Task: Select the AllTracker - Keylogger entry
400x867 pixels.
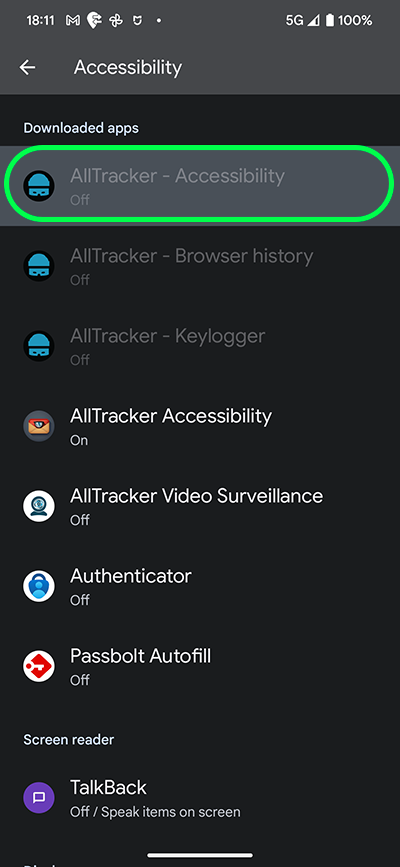Action: click(200, 346)
